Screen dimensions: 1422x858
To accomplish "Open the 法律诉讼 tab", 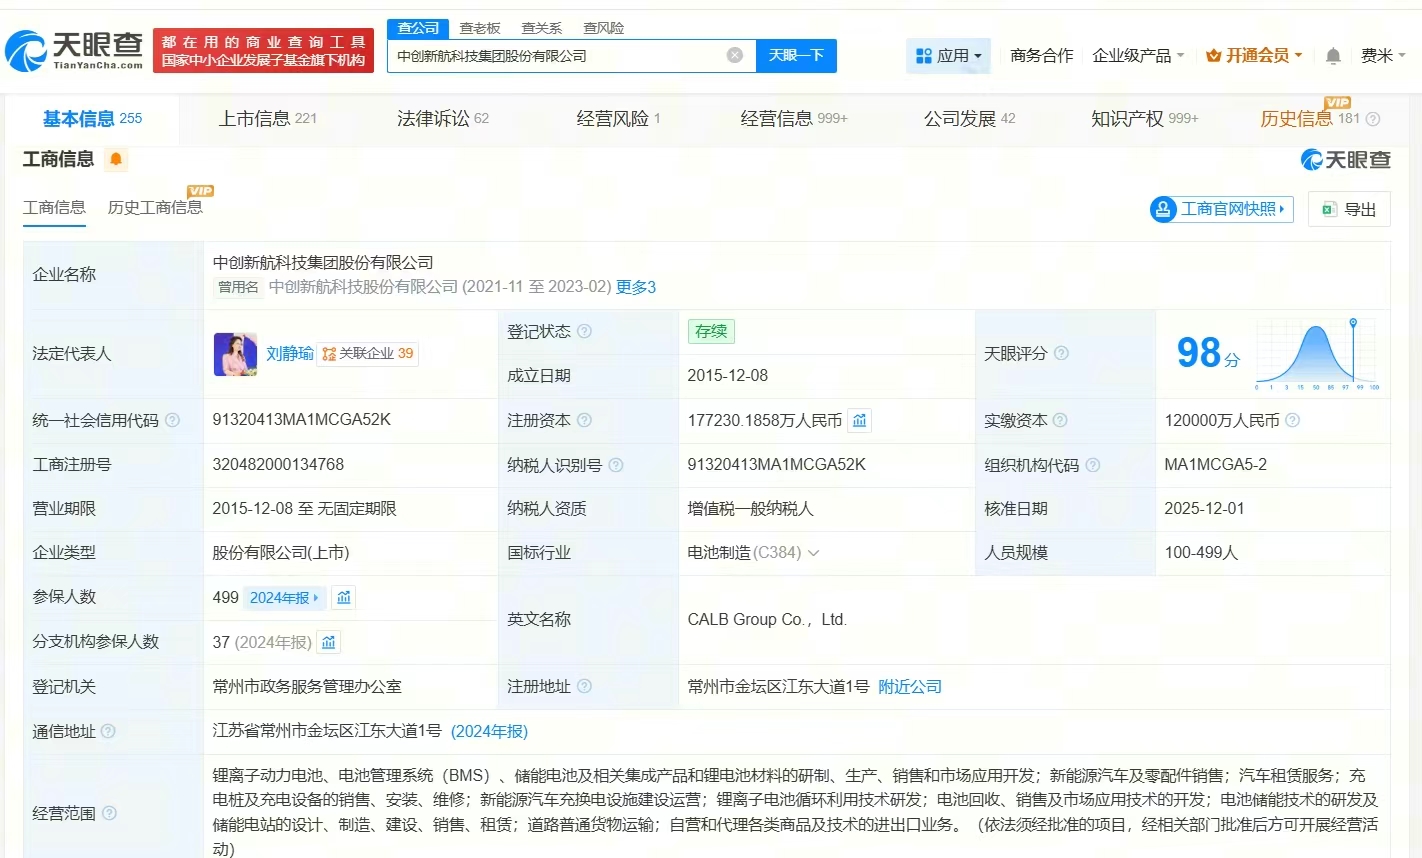I will 443,119.
